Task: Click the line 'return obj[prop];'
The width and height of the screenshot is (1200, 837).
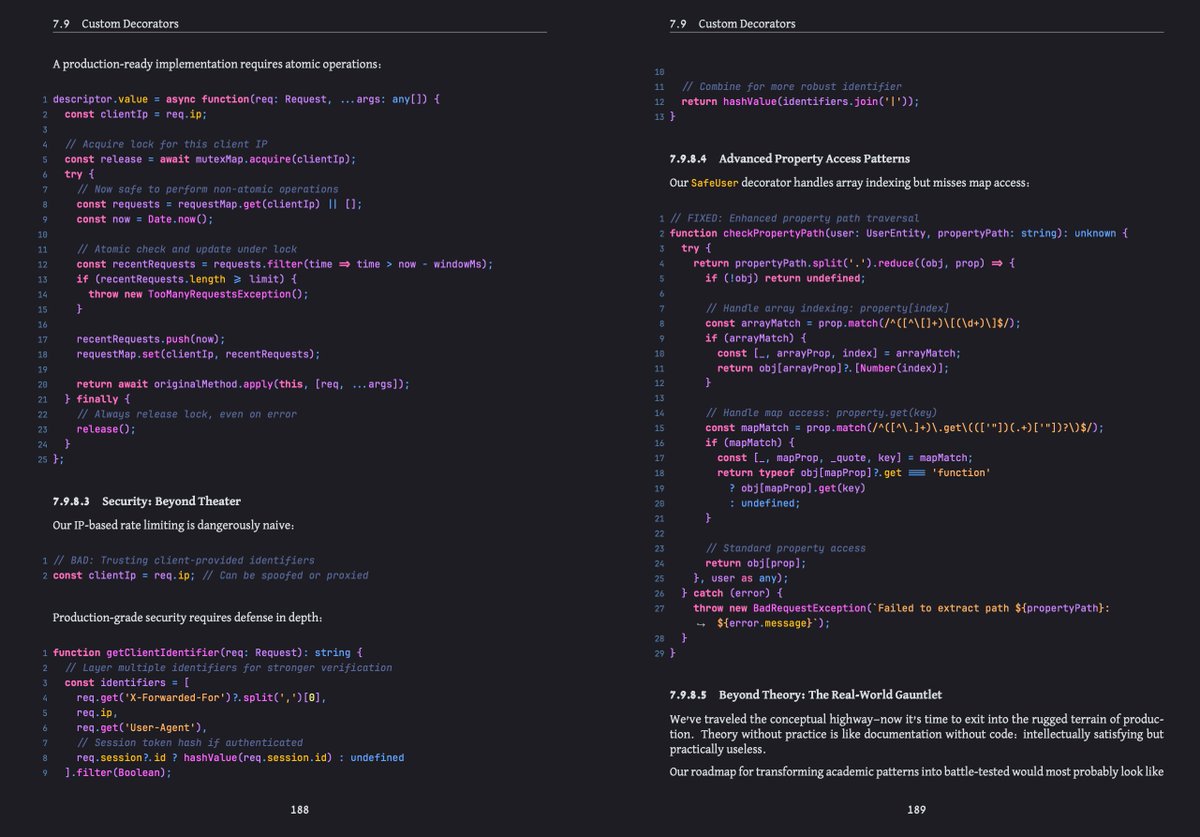Action: coord(755,563)
